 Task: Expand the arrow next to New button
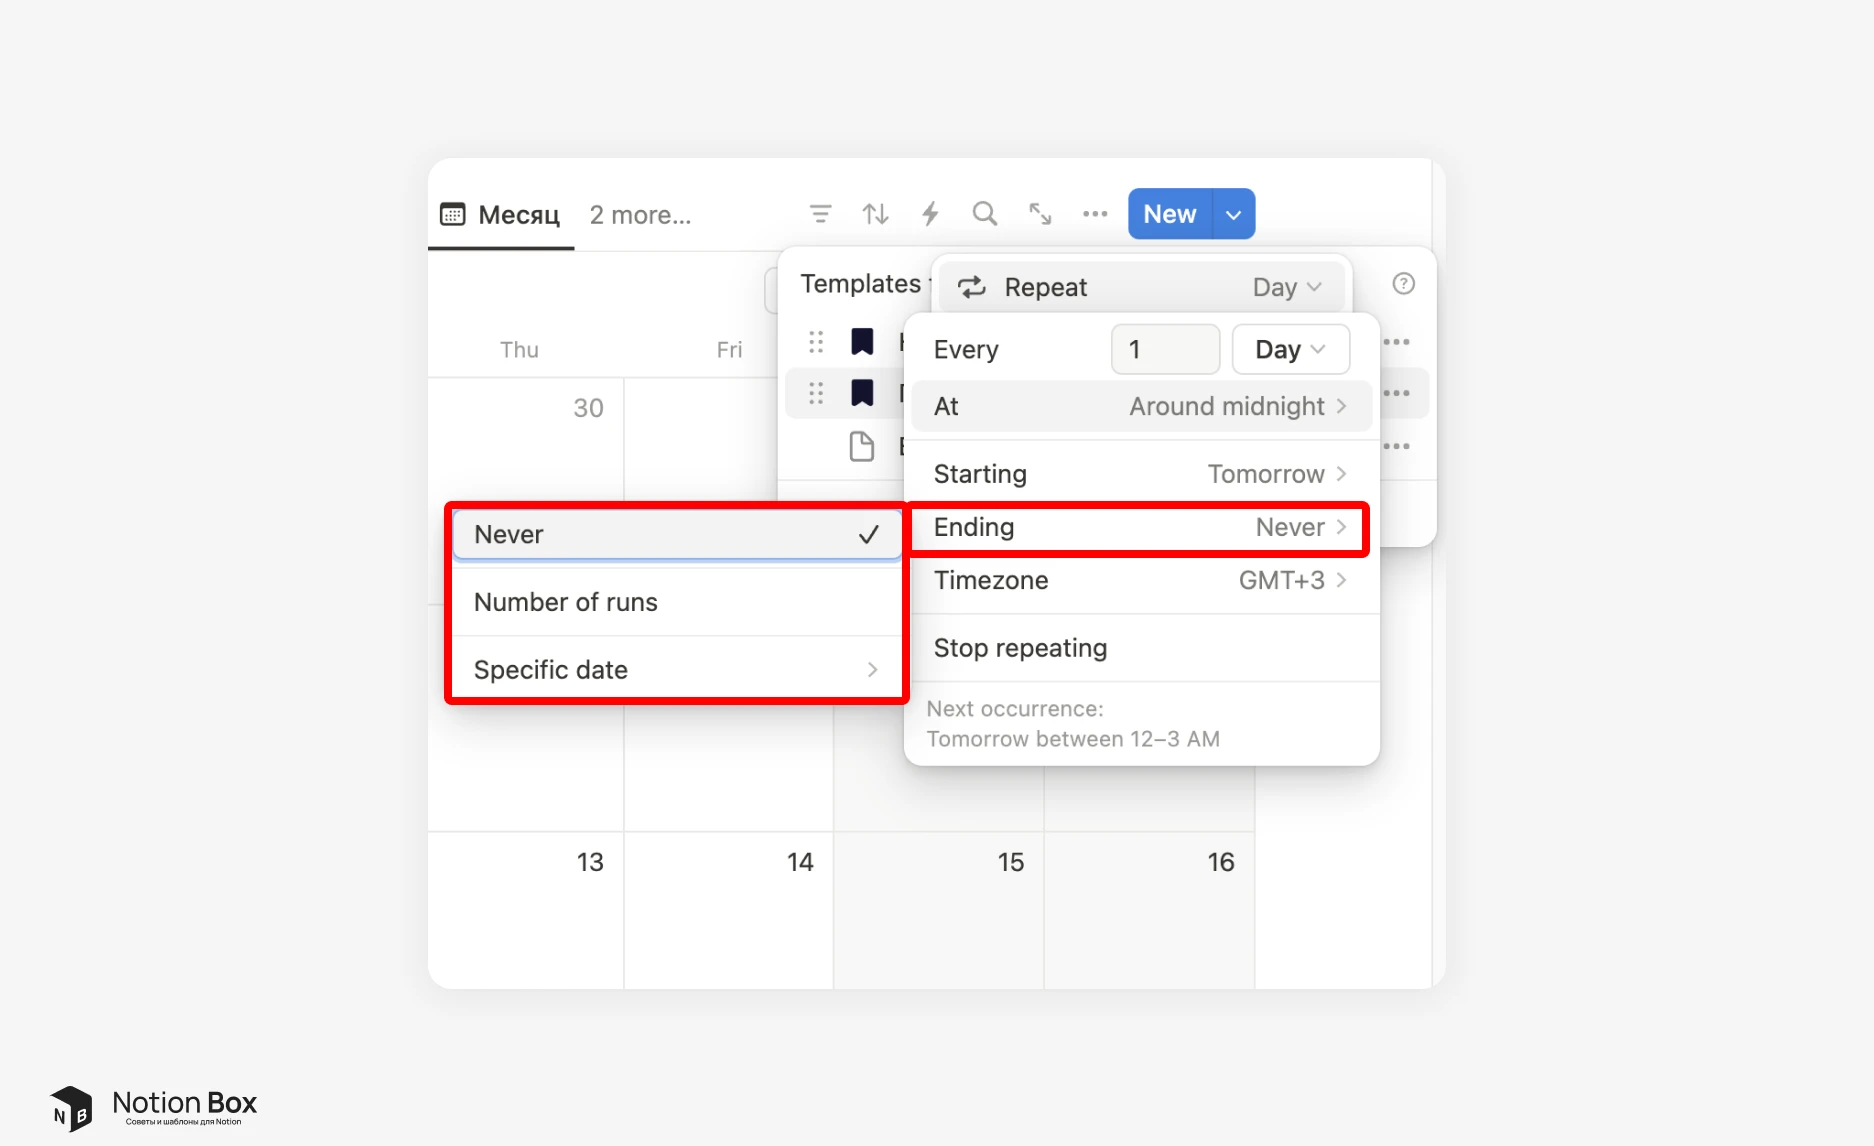(x=1234, y=215)
